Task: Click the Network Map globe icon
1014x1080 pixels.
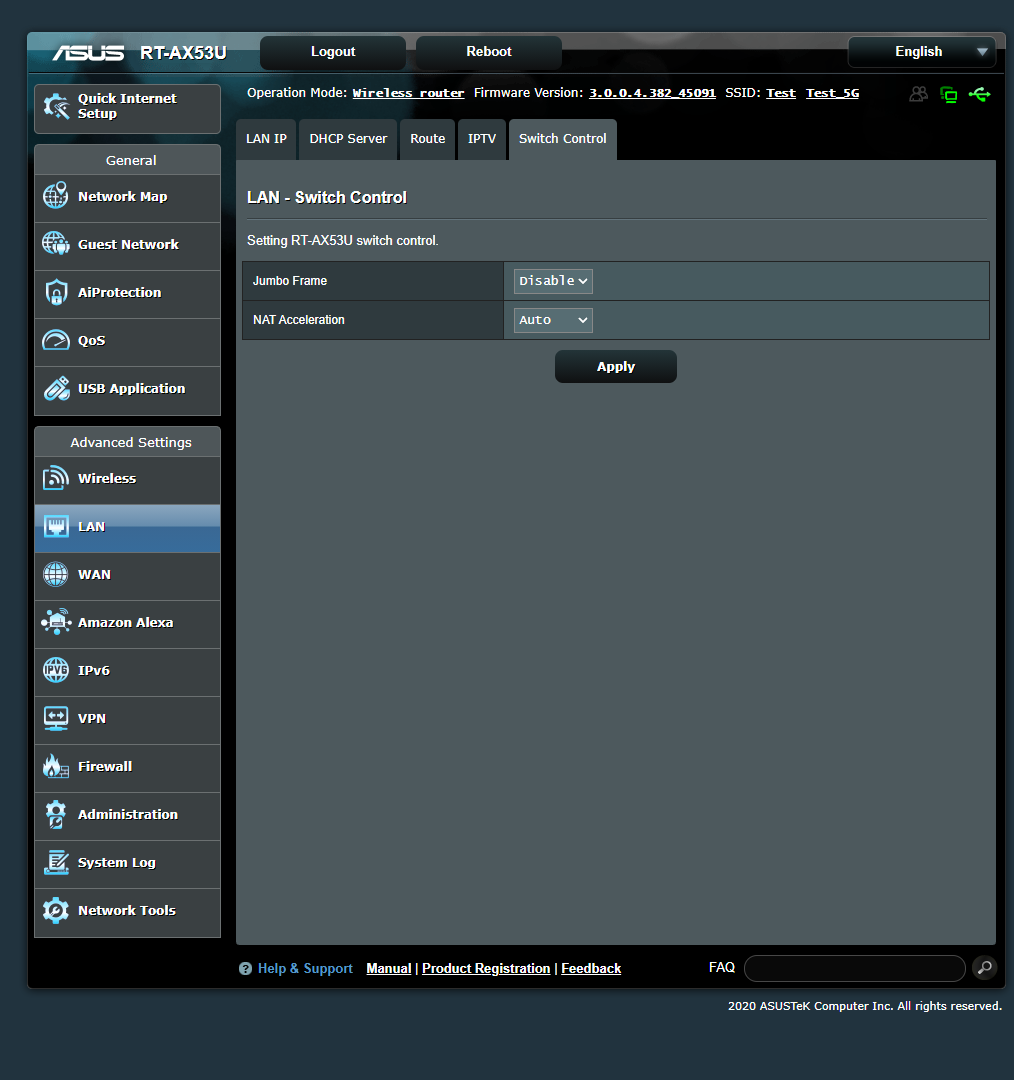Action: tap(56, 196)
